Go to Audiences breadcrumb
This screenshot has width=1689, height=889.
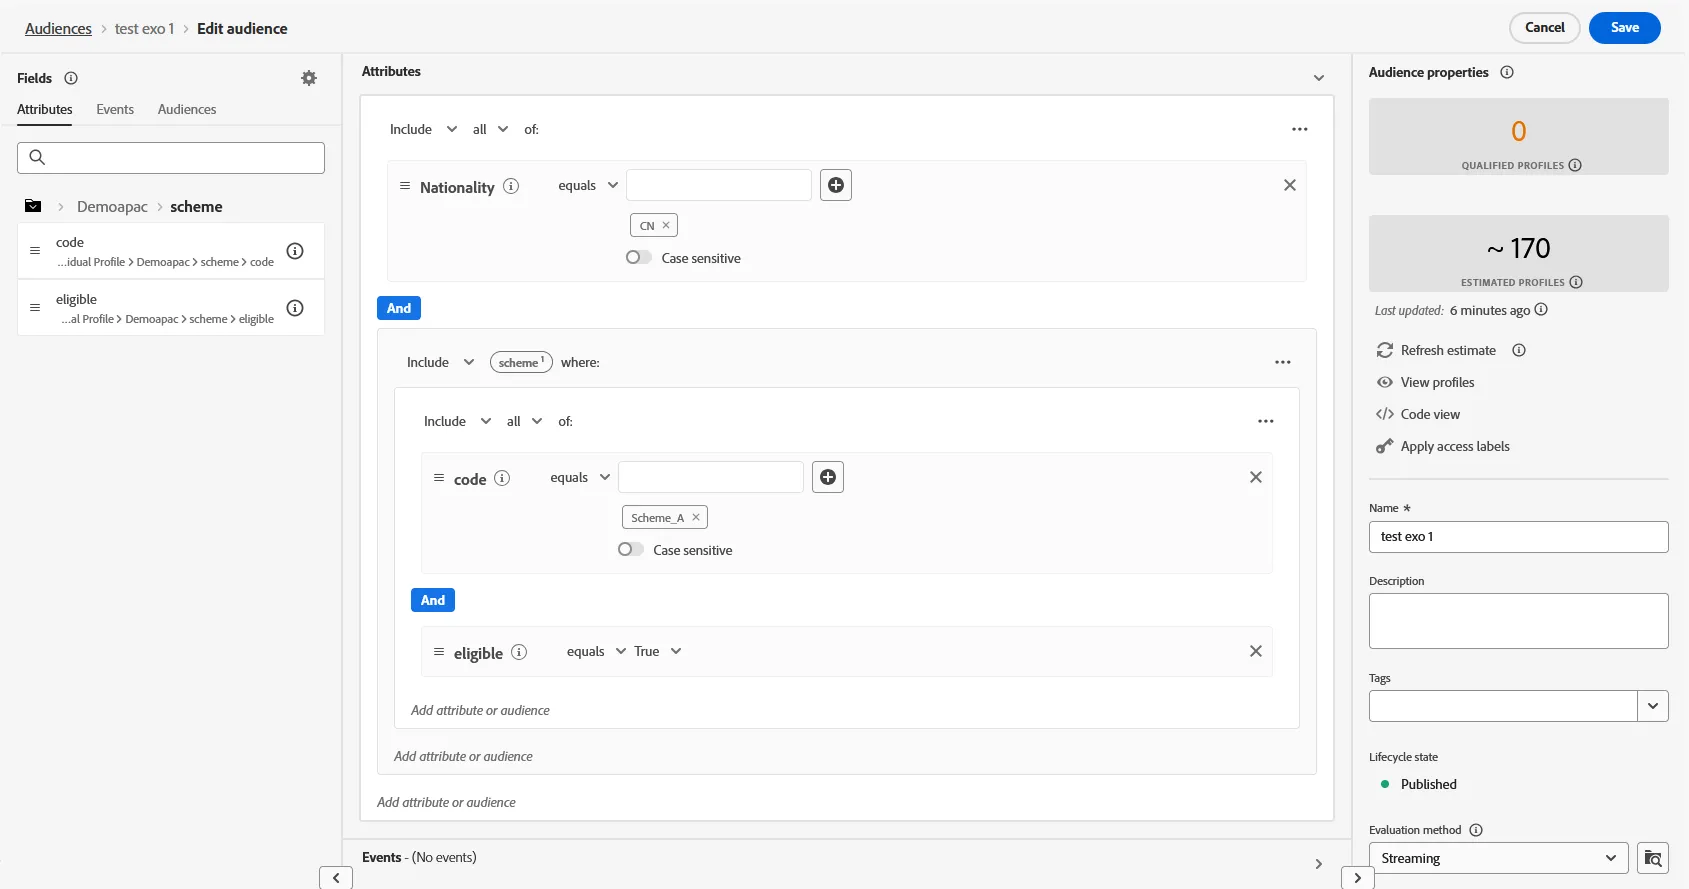(58, 28)
